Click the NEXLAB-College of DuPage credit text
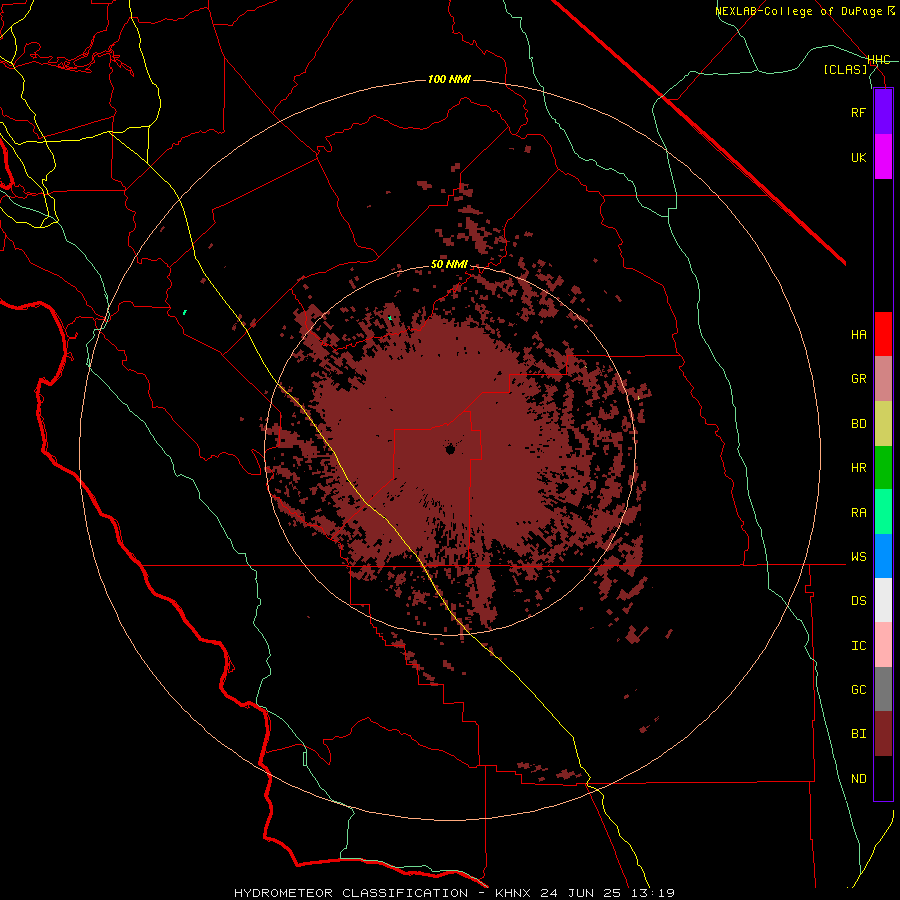This screenshot has width=900, height=900. tap(804, 11)
